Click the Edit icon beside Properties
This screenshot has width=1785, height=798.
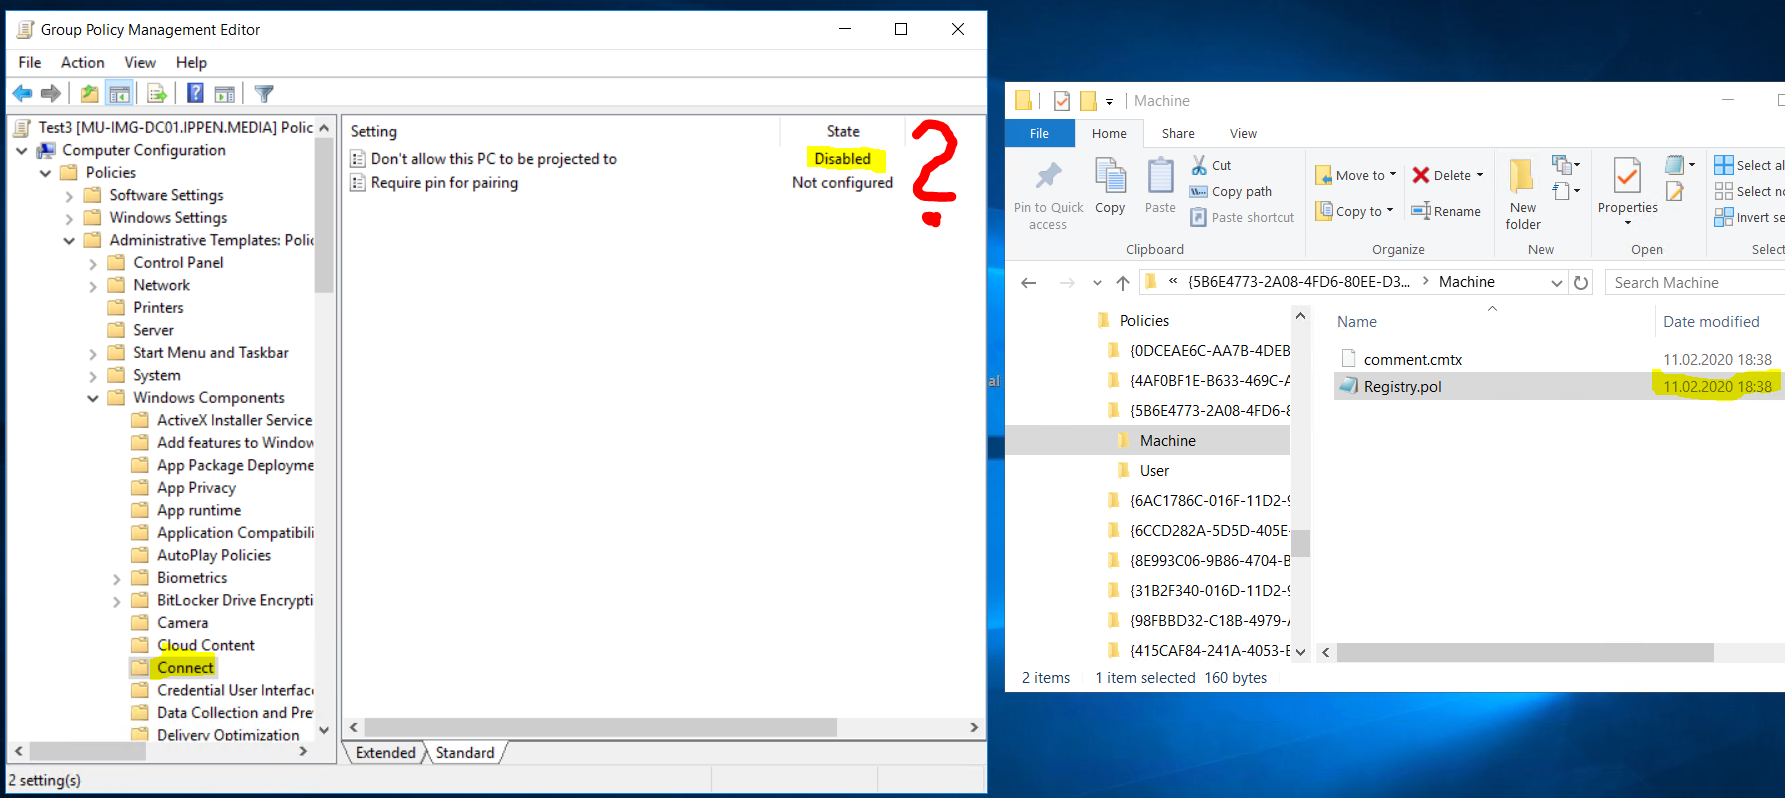point(1675,191)
